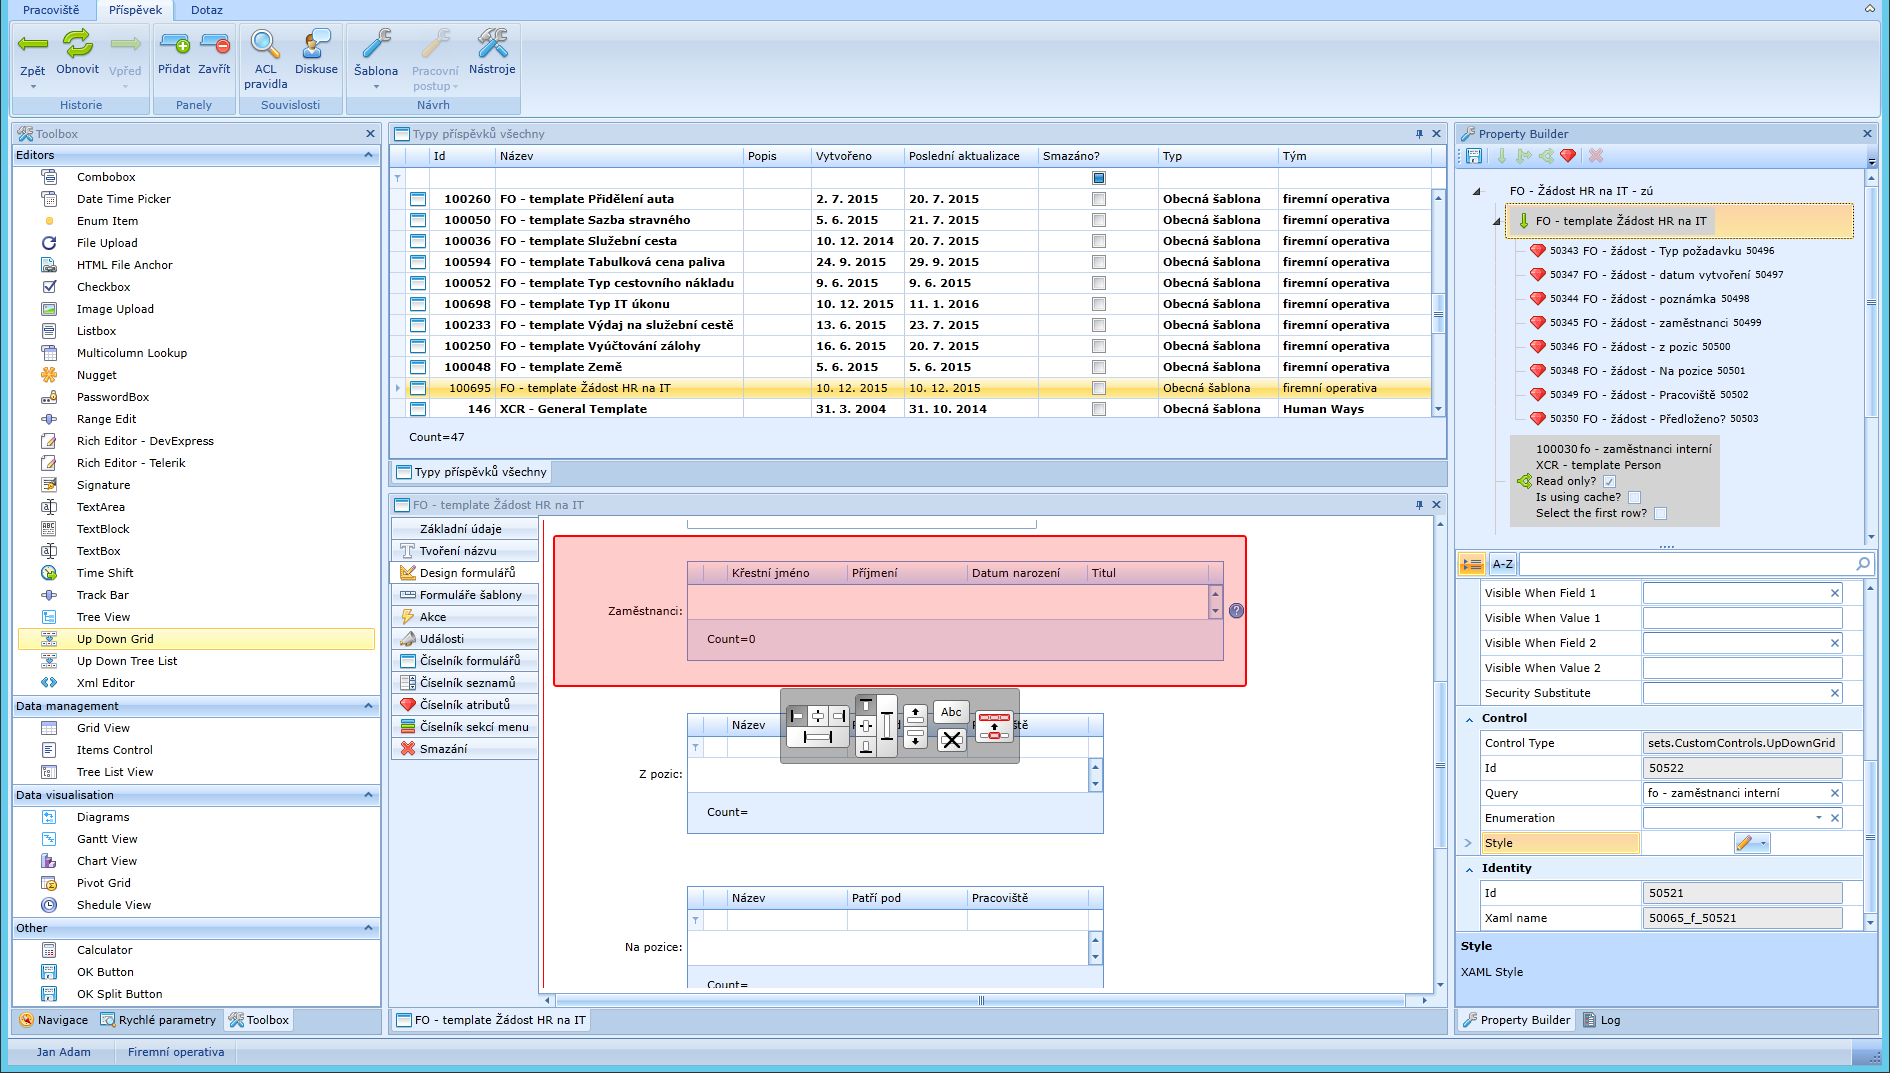Open Nástroje tools icon
Screen dimensions: 1890x1073
tap(492, 45)
